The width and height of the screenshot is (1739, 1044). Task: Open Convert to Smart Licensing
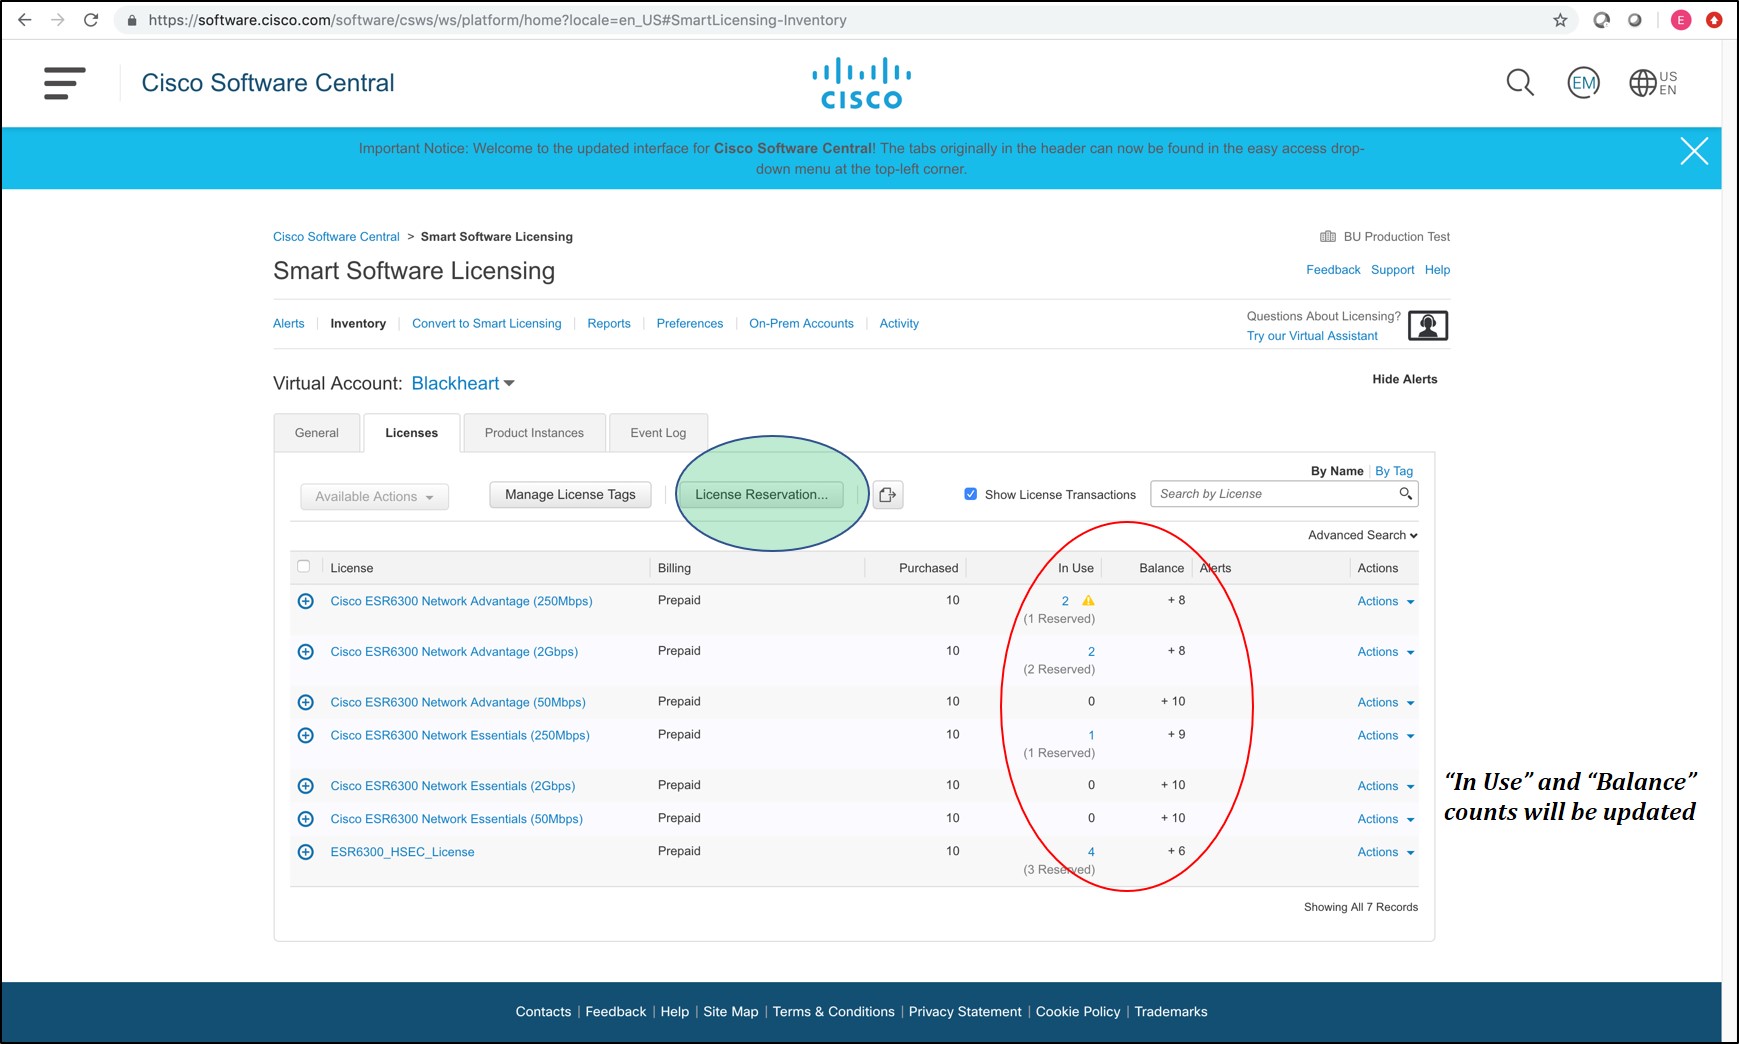(487, 323)
